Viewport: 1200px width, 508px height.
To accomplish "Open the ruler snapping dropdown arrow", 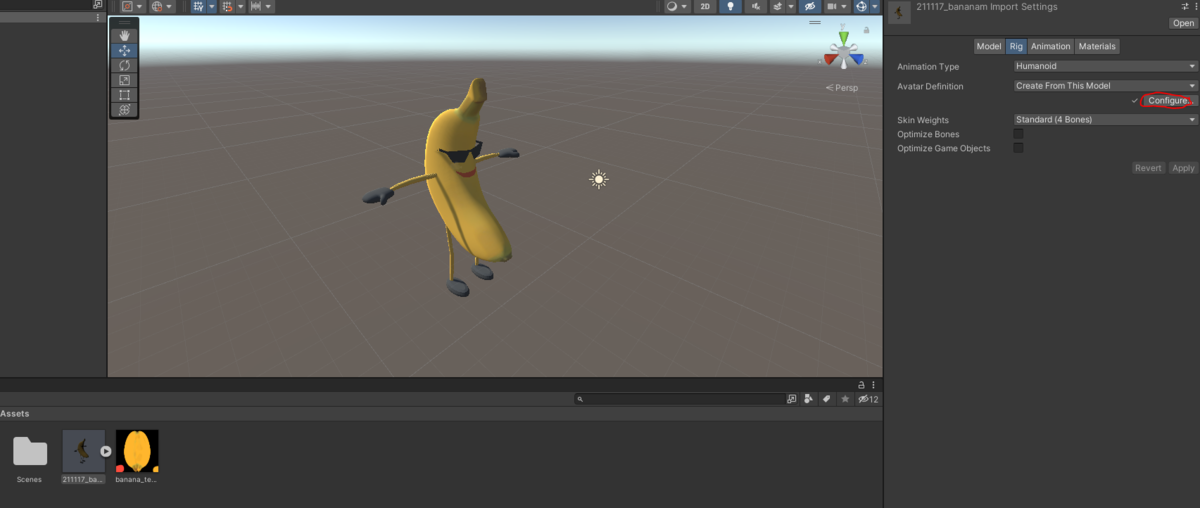I will 270,6.
